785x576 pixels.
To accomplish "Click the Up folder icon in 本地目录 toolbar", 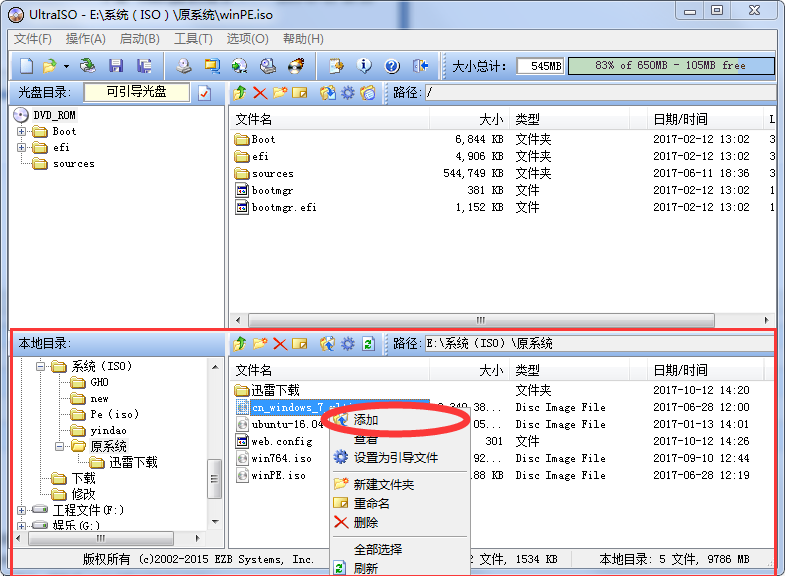I will pos(240,344).
